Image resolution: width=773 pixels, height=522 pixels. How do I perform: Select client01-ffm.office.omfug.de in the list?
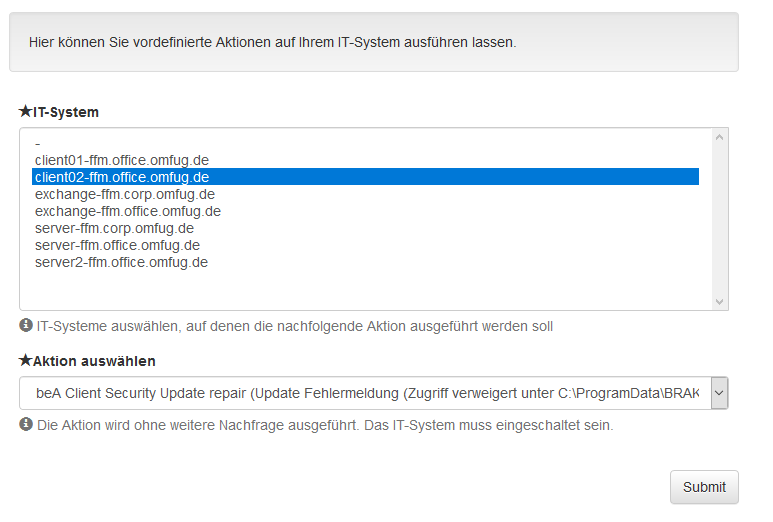tap(365, 160)
